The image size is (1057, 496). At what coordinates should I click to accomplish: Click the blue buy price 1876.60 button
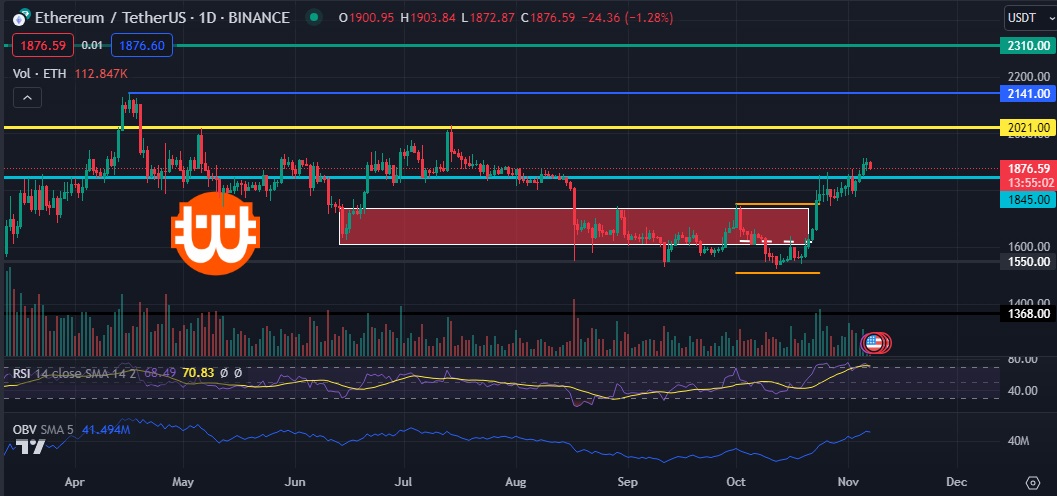coord(142,46)
